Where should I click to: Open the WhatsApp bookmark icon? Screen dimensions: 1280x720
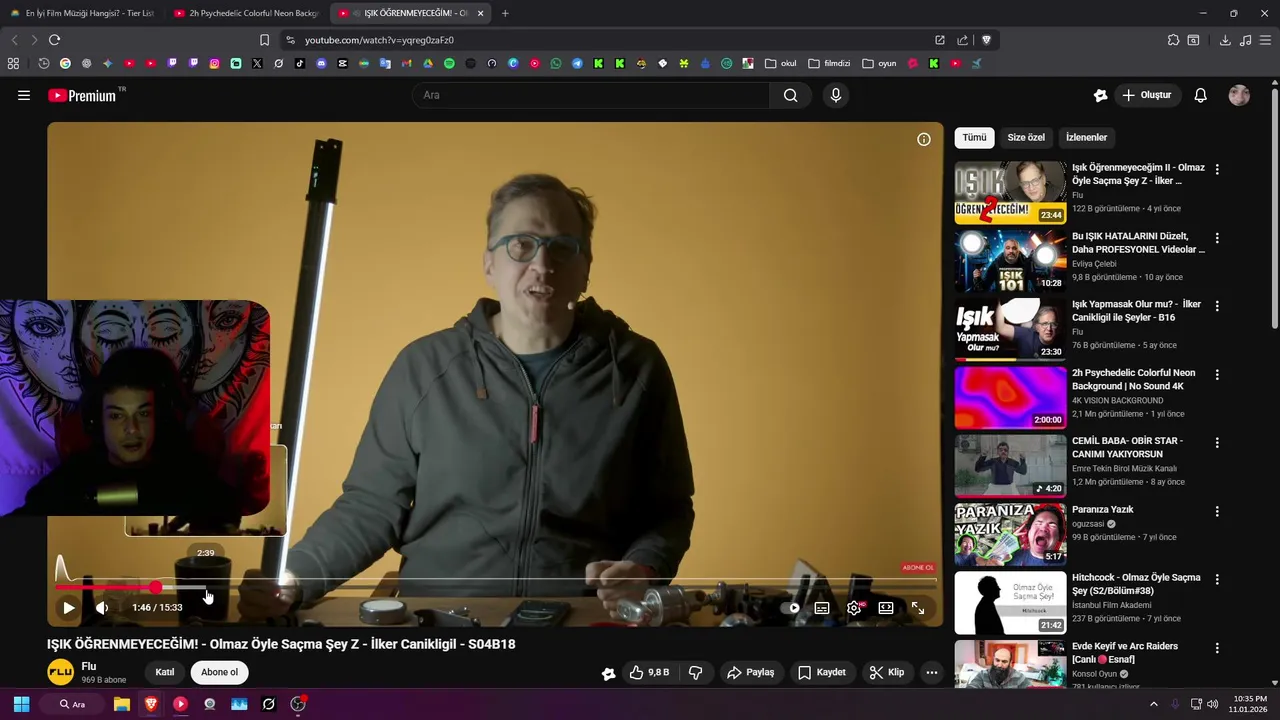point(556,63)
